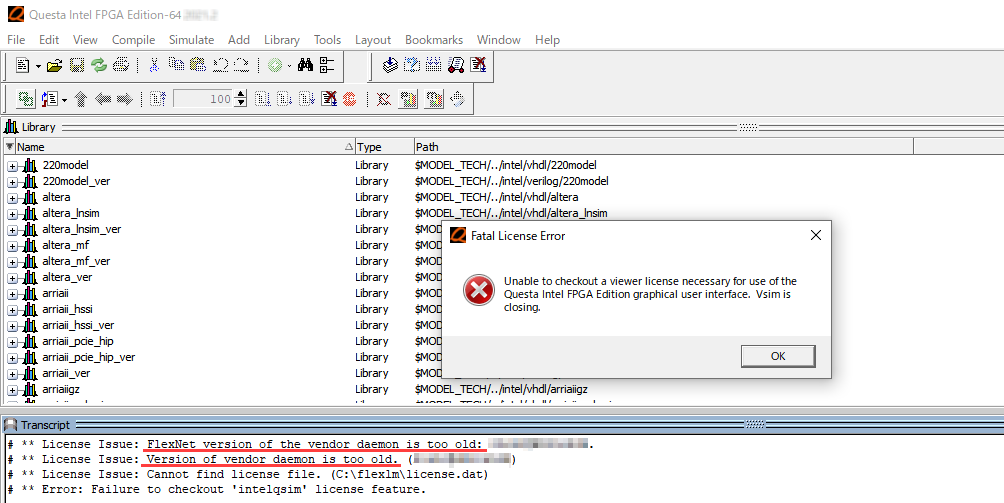Open the File menu
This screenshot has height=503, width=1004.
16,40
